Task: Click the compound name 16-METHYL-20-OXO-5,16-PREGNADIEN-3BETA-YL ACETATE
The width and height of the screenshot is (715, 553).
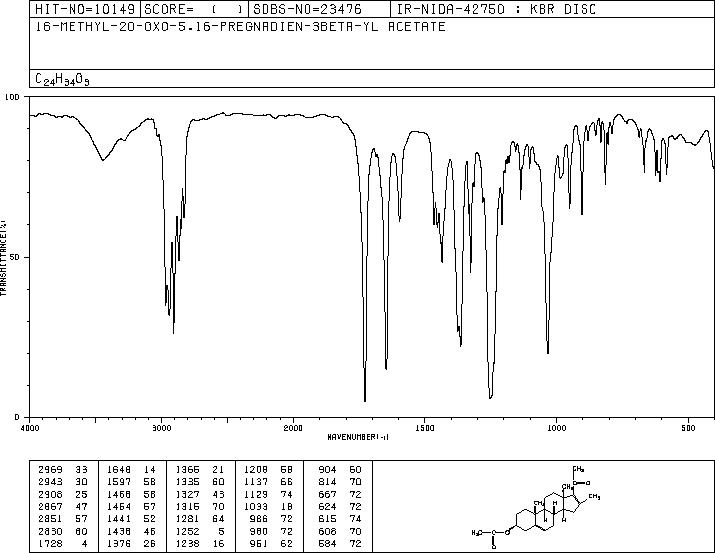Action: coord(241,27)
